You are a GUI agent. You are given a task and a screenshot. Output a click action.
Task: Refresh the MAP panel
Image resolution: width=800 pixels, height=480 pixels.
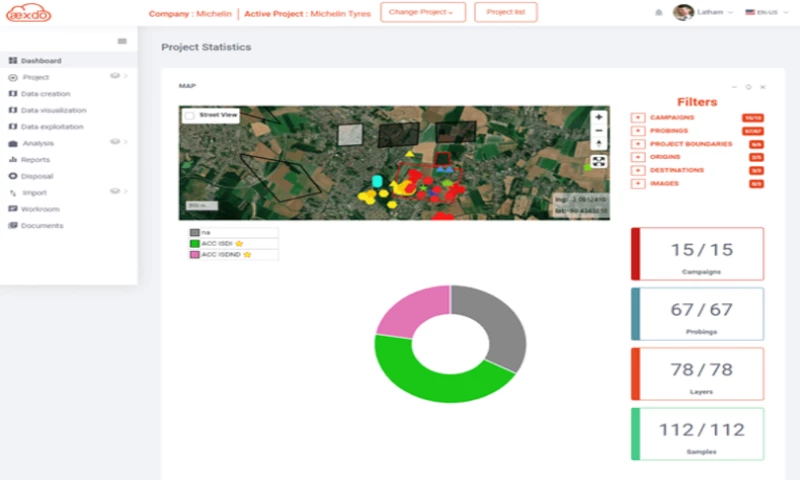click(748, 87)
